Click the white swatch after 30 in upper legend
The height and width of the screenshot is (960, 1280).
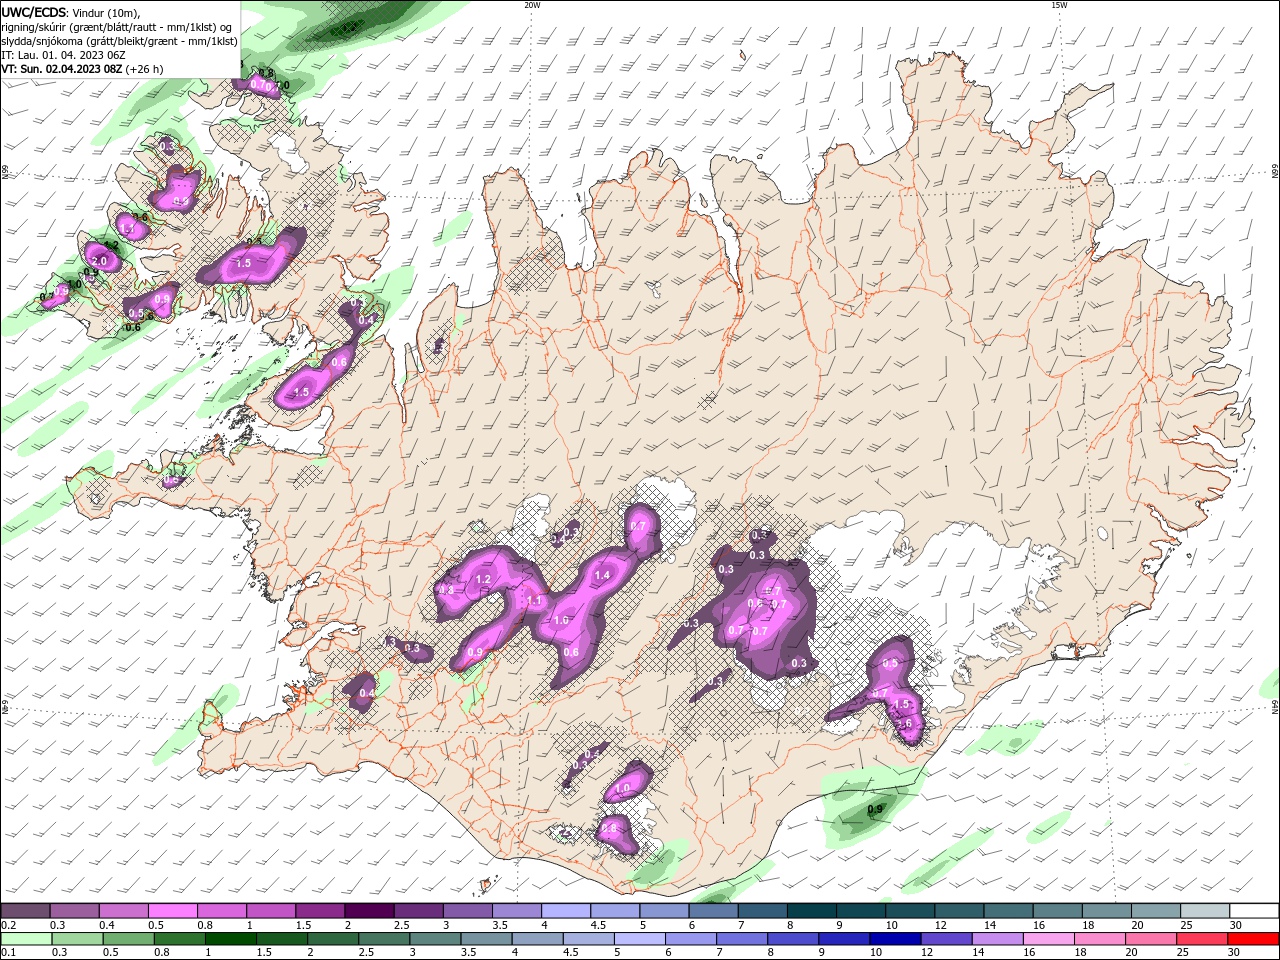coord(1254,911)
